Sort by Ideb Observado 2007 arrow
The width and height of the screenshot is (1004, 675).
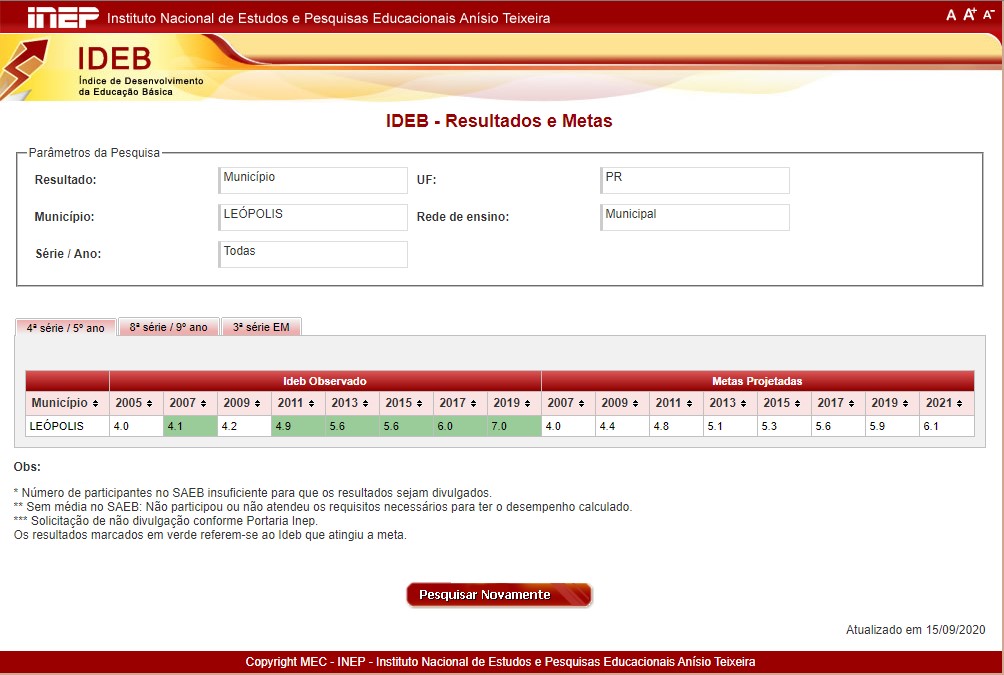(x=203, y=403)
